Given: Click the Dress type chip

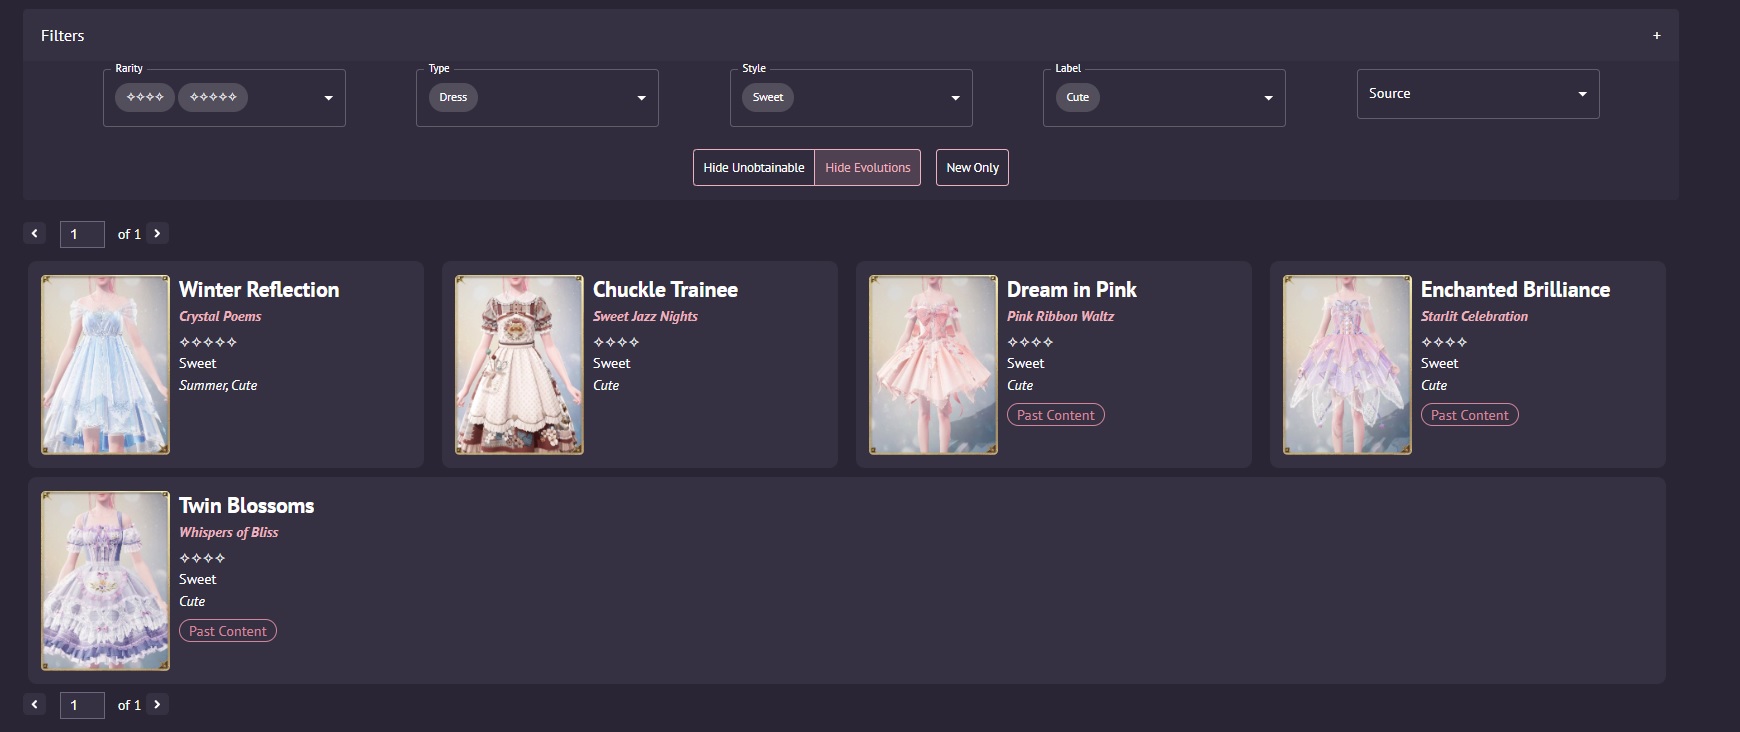Looking at the screenshot, I should point(453,97).
